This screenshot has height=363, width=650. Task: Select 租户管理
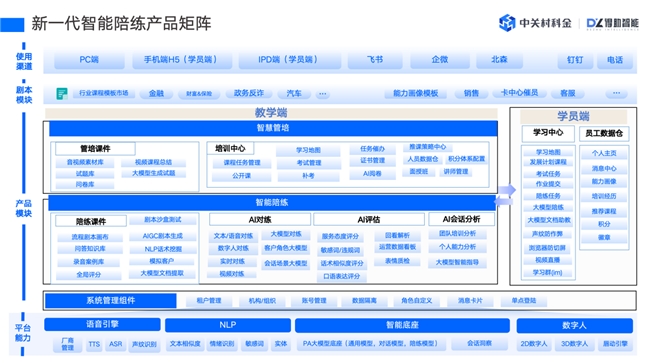click(x=209, y=301)
